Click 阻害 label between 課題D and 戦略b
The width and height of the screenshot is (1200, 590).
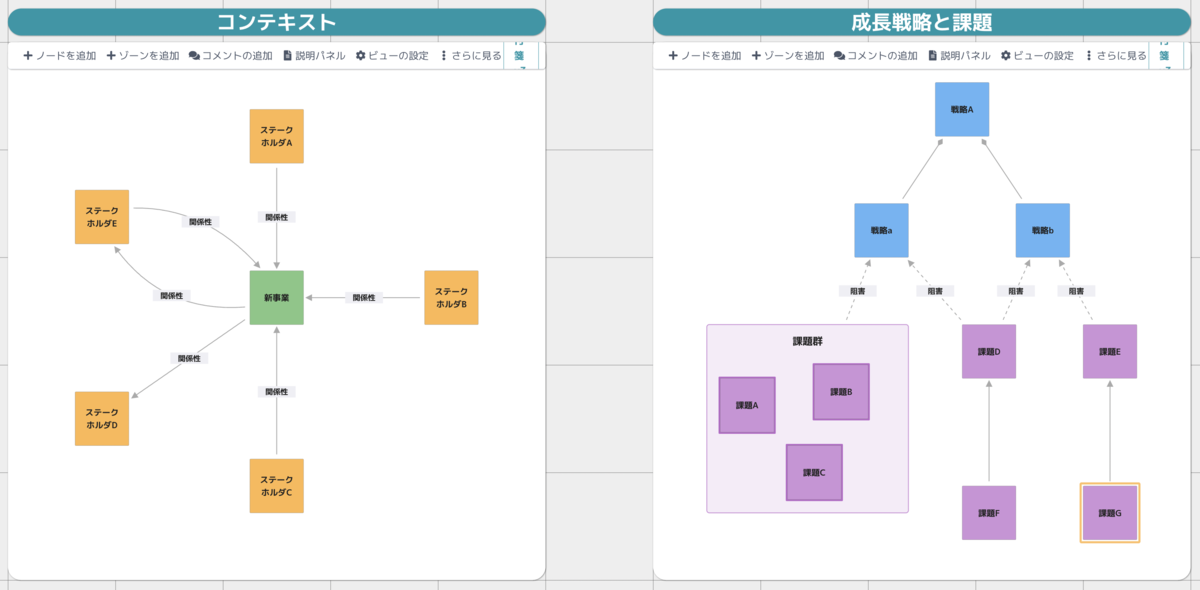1016,291
